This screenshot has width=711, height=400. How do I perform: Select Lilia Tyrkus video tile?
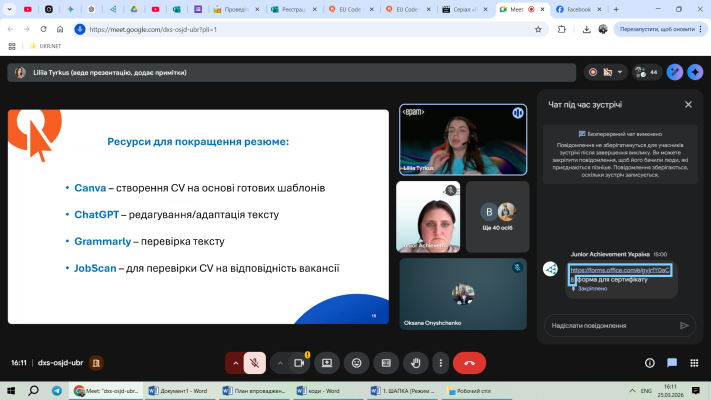[463, 140]
